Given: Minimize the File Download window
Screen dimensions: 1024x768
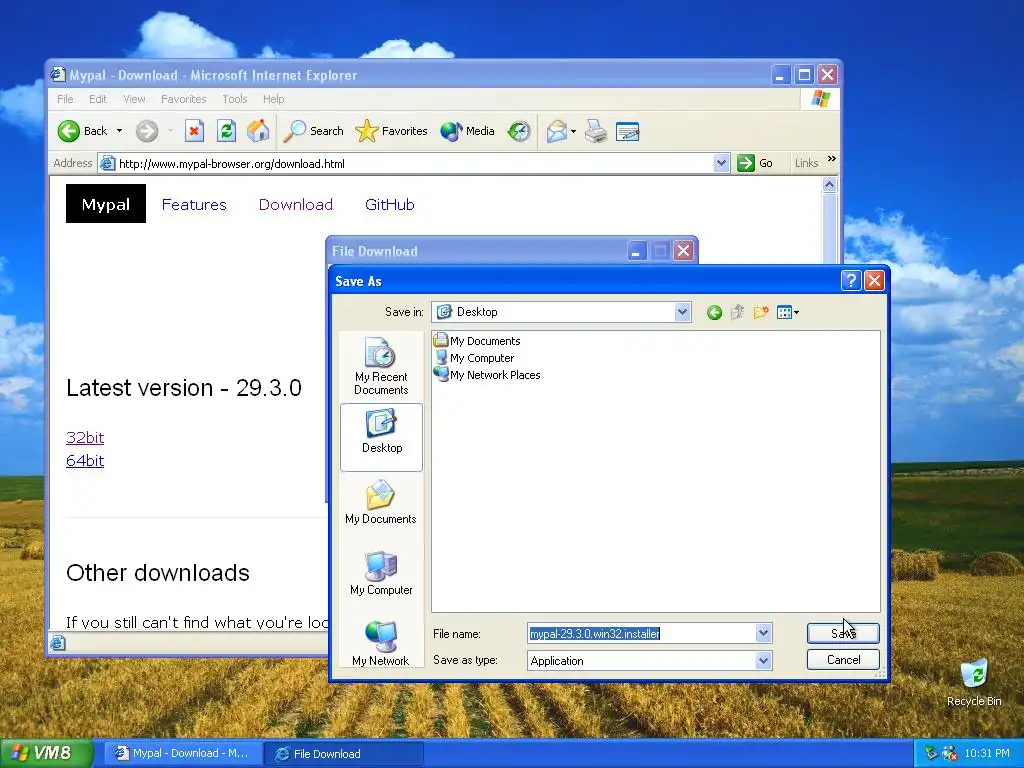Looking at the screenshot, I should click(x=637, y=251).
